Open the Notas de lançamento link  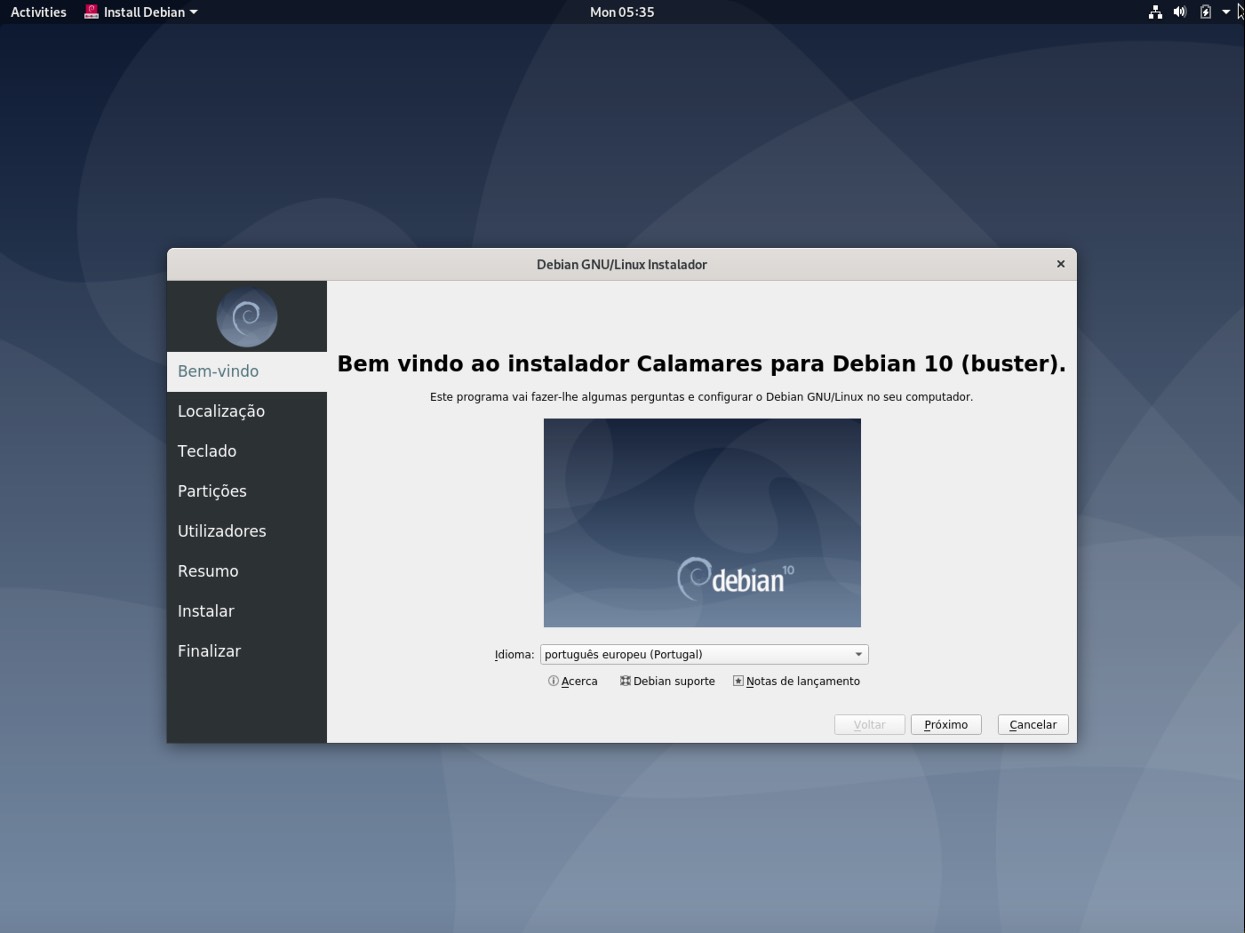coord(802,680)
